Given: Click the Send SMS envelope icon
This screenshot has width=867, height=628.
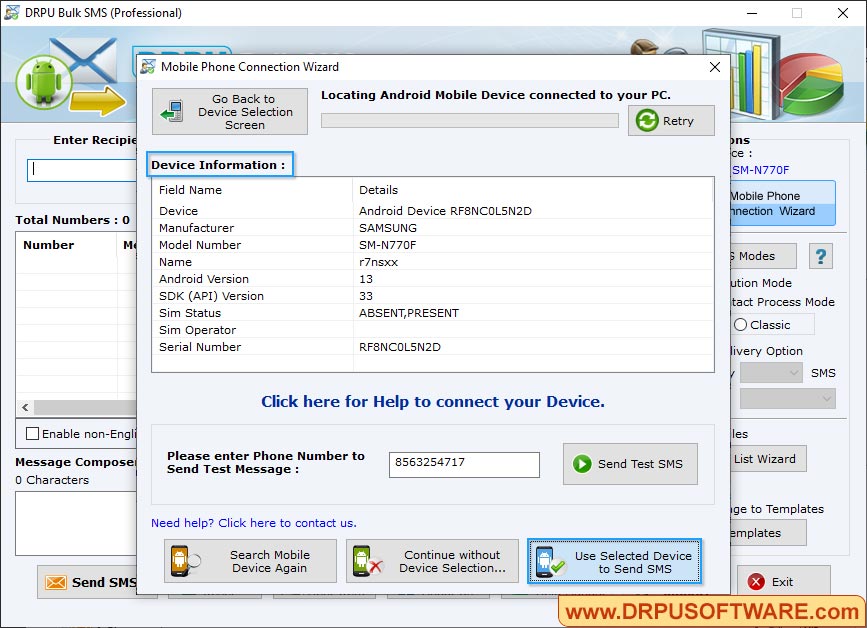Looking at the screenshot, I should pyautogui.click(x=54, y=582).
